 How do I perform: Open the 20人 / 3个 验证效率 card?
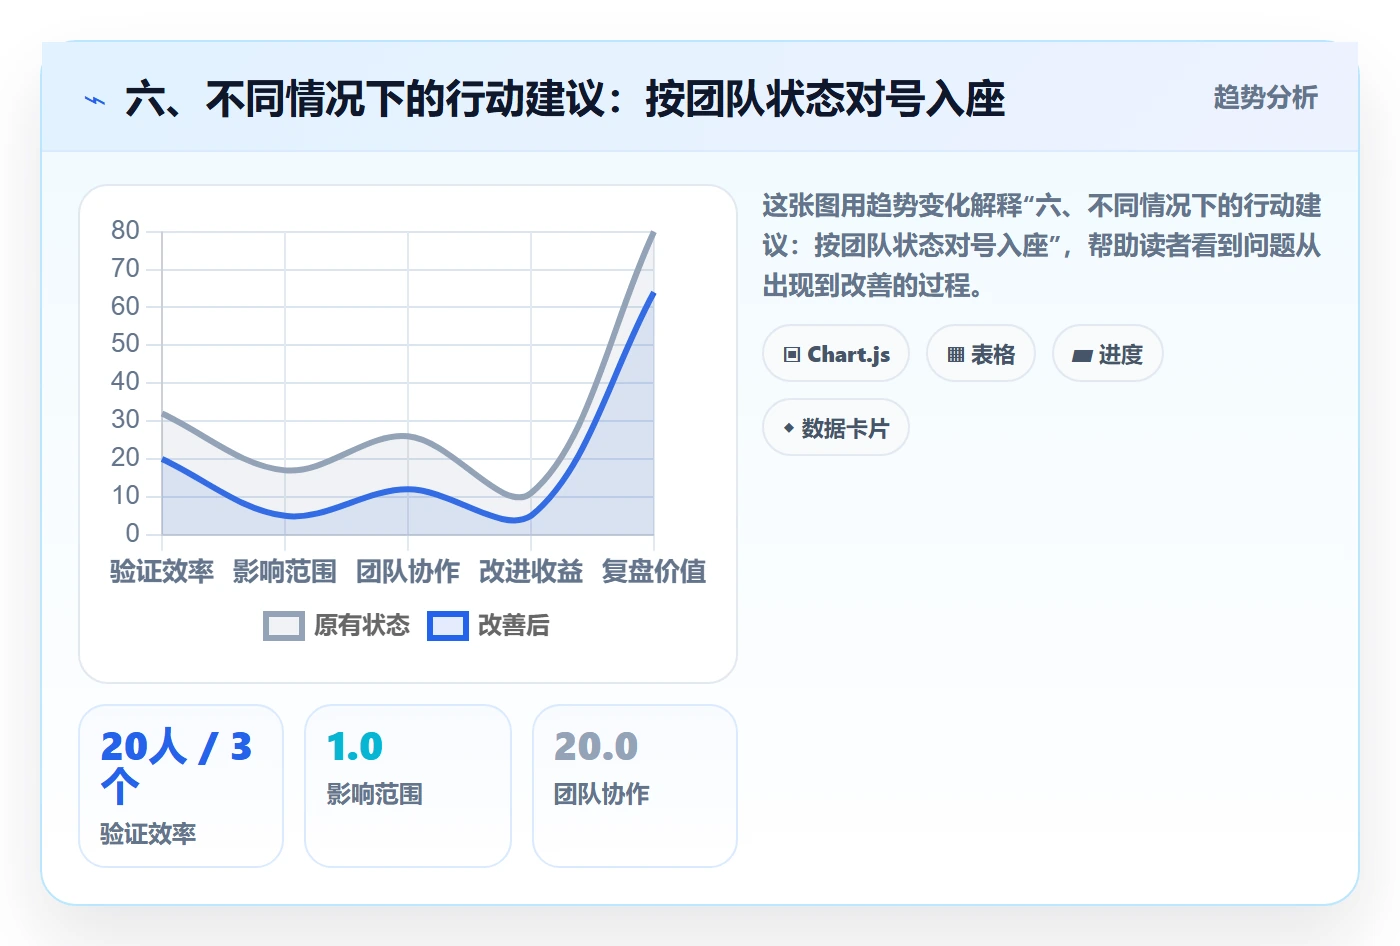pos(181,786)
